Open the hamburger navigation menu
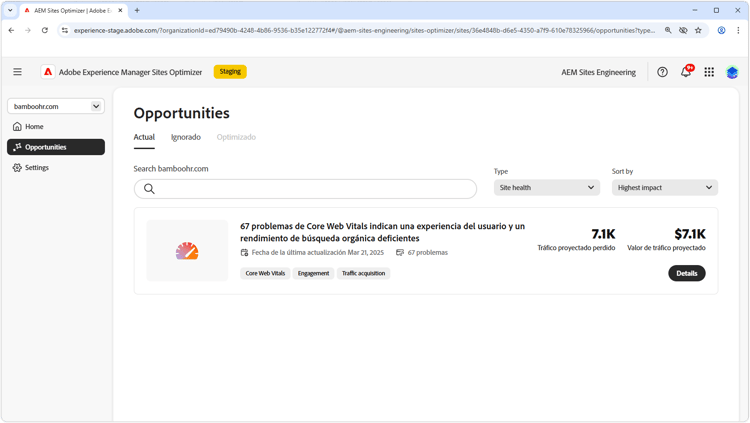Viewport: 750px width, 423px height. (17, 72)
